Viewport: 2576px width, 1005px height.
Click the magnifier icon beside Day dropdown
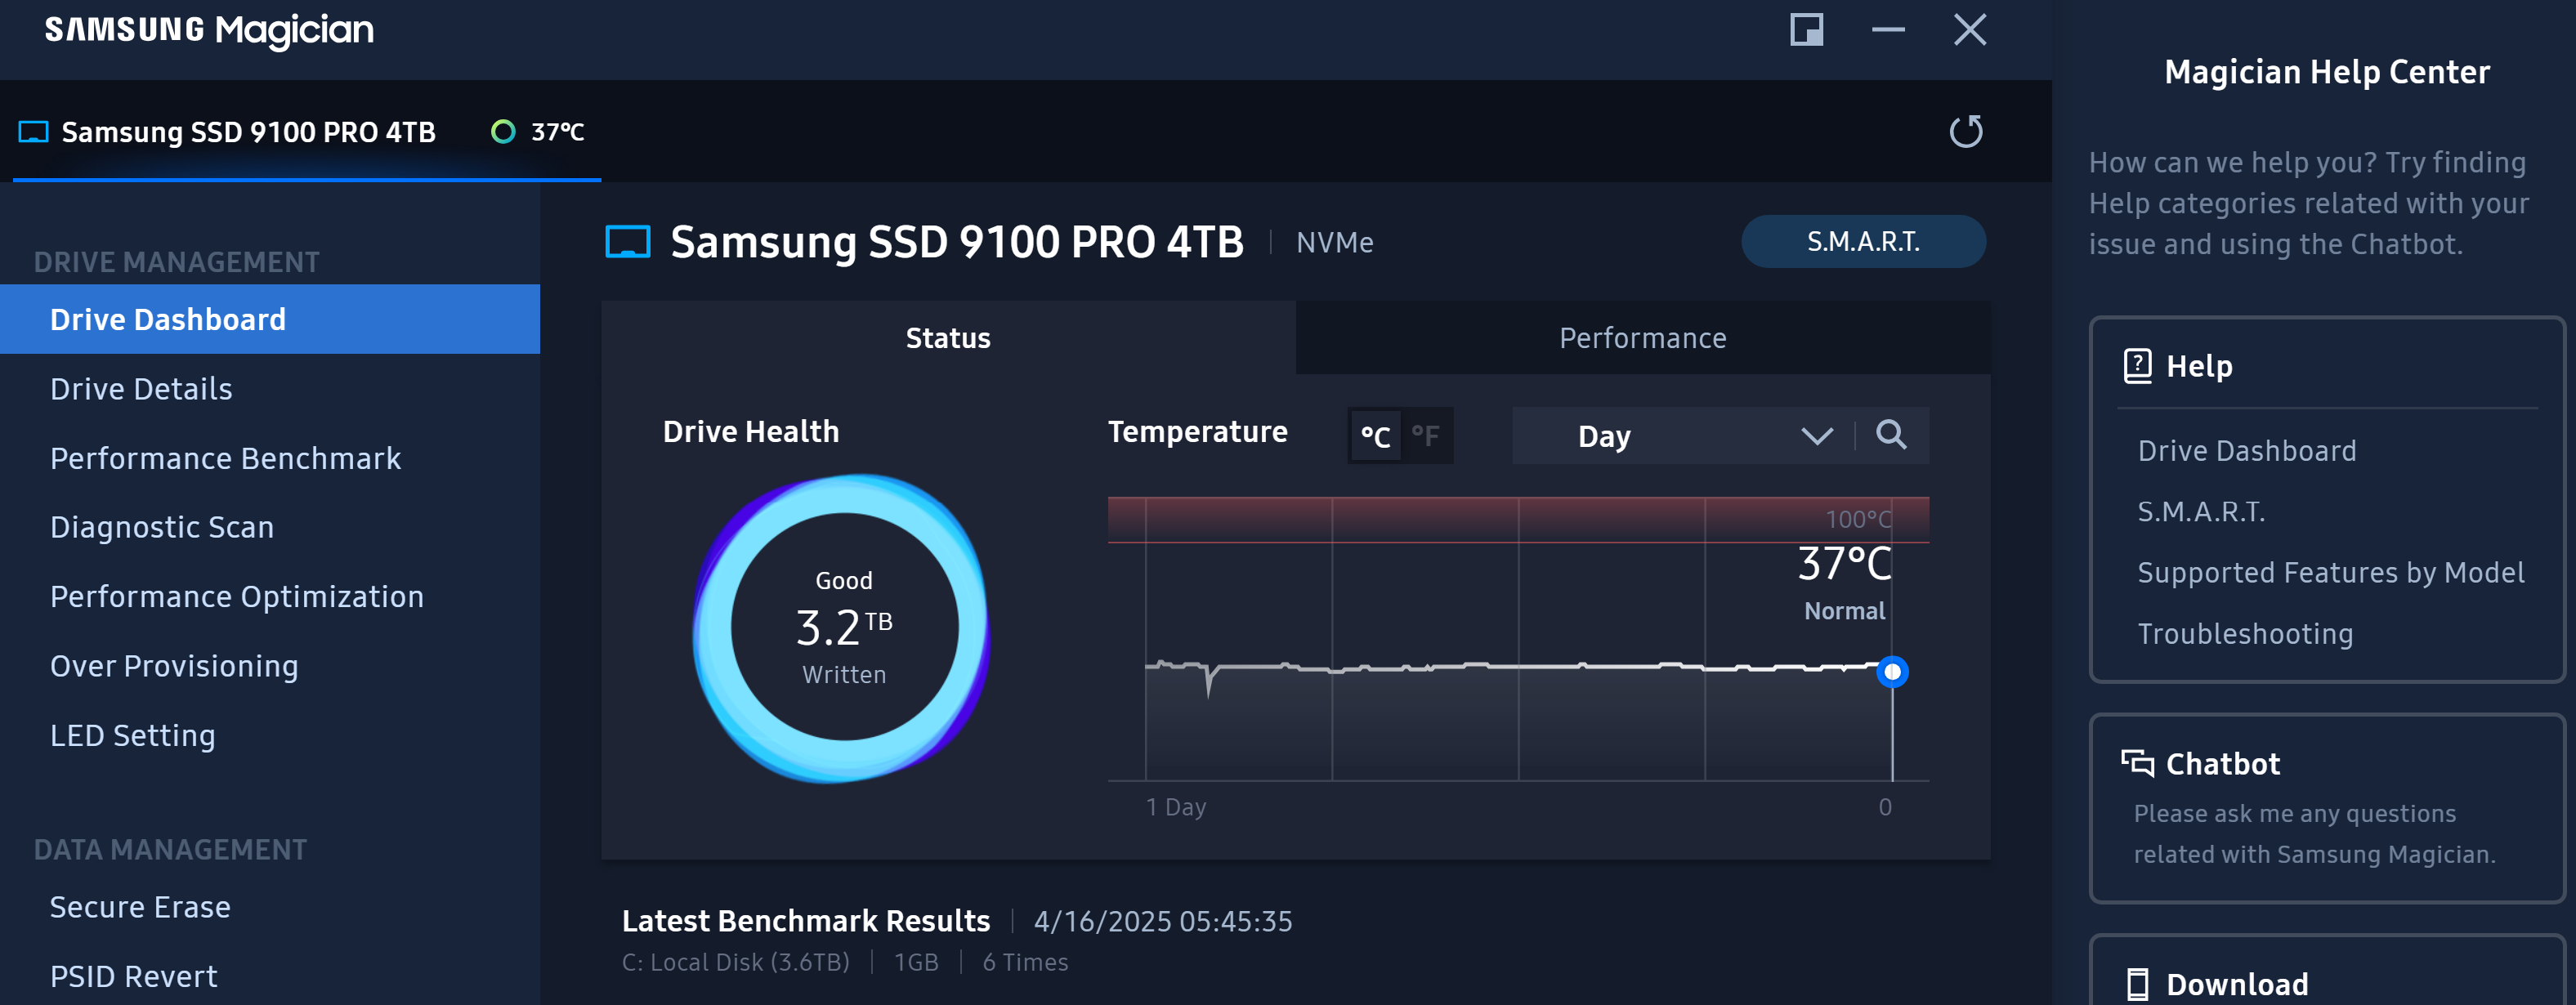tap(1890, 435)
